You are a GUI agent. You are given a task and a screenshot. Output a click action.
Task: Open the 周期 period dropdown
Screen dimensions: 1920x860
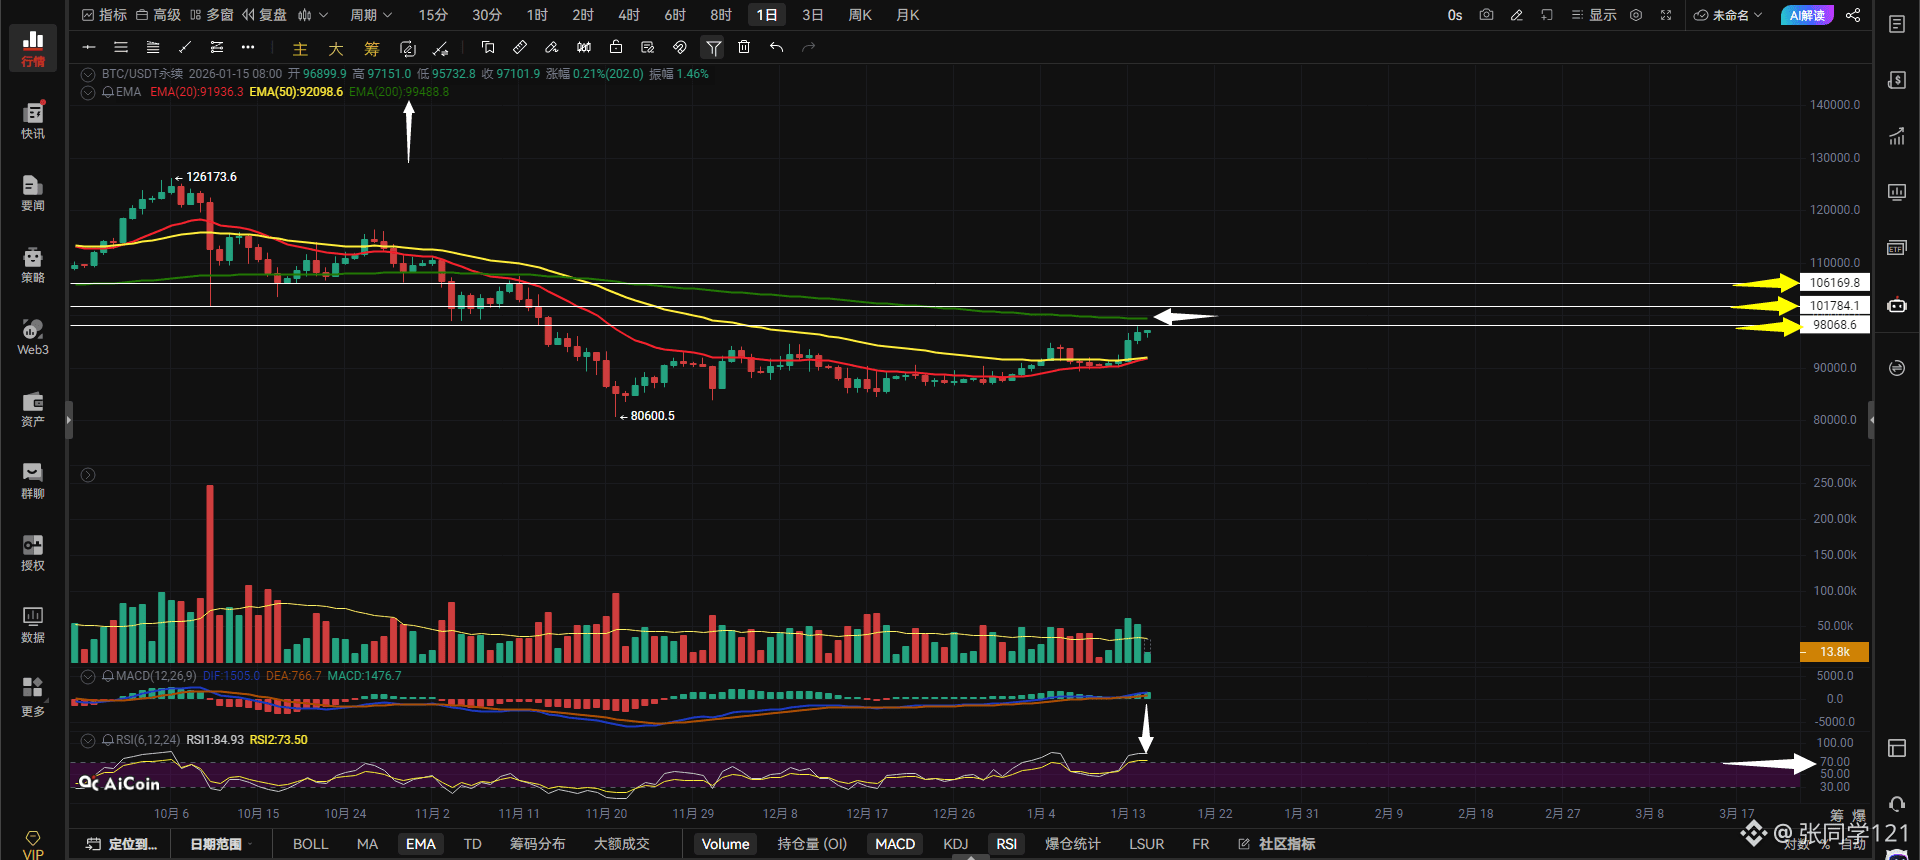[x=370, y=15]
